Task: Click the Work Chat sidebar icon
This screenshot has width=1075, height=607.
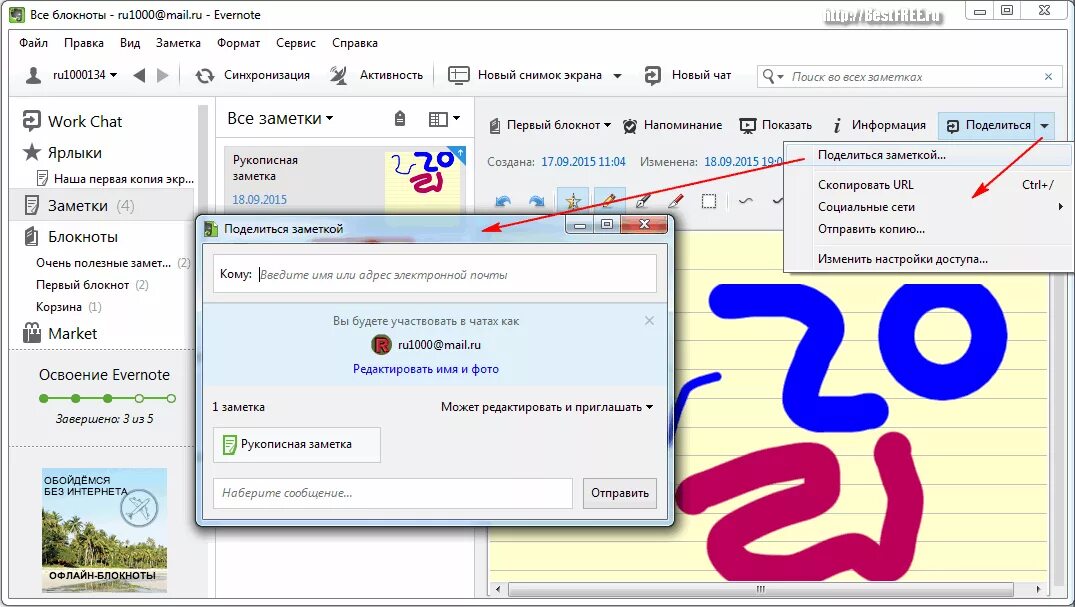Action: [x=32, y=121]
